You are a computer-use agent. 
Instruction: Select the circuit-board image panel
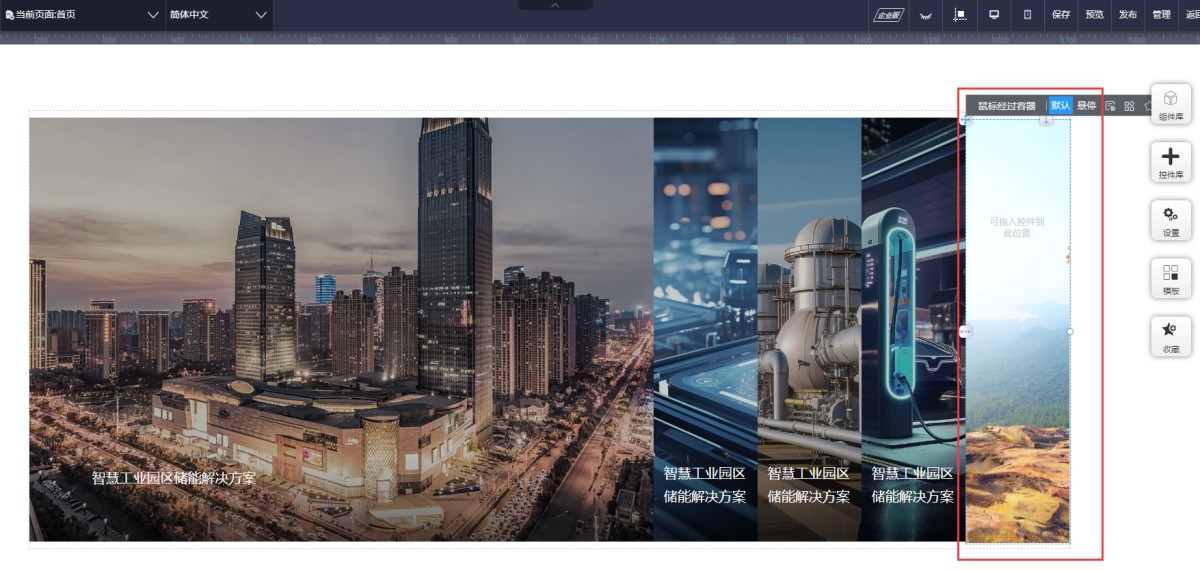point(706,329)
